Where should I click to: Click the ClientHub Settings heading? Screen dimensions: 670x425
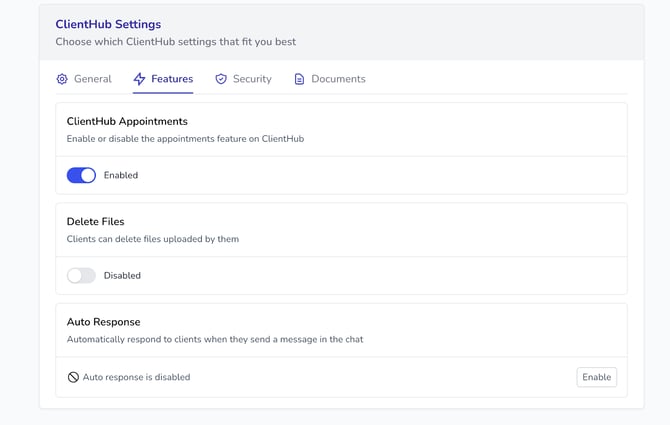pos(108,24)
